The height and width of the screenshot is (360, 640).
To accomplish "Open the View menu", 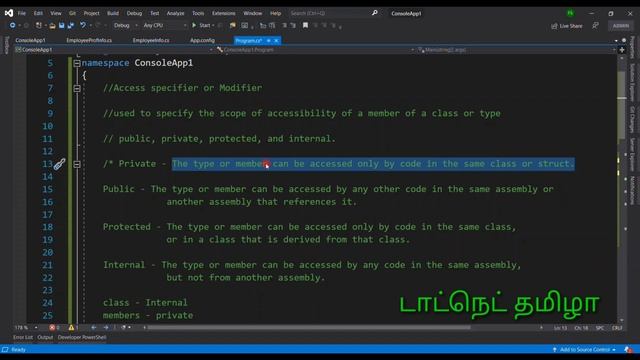I will coord(56,13).
